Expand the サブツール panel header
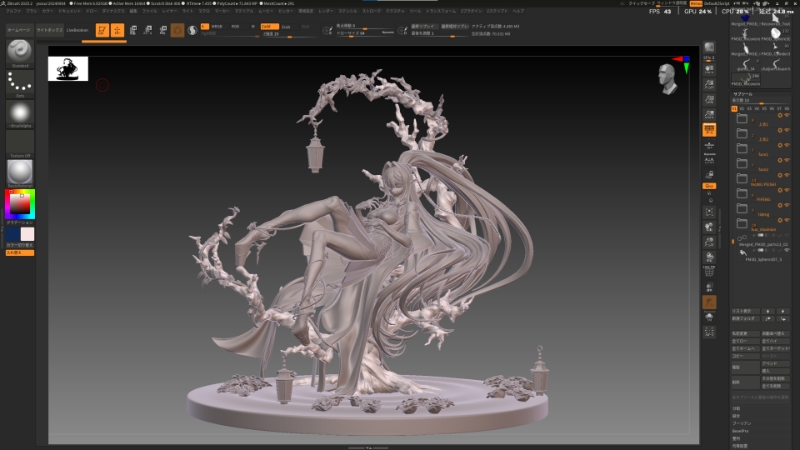The height and width of the screenshot is (450, 800). pyautogui.click(x=743, y=94)
